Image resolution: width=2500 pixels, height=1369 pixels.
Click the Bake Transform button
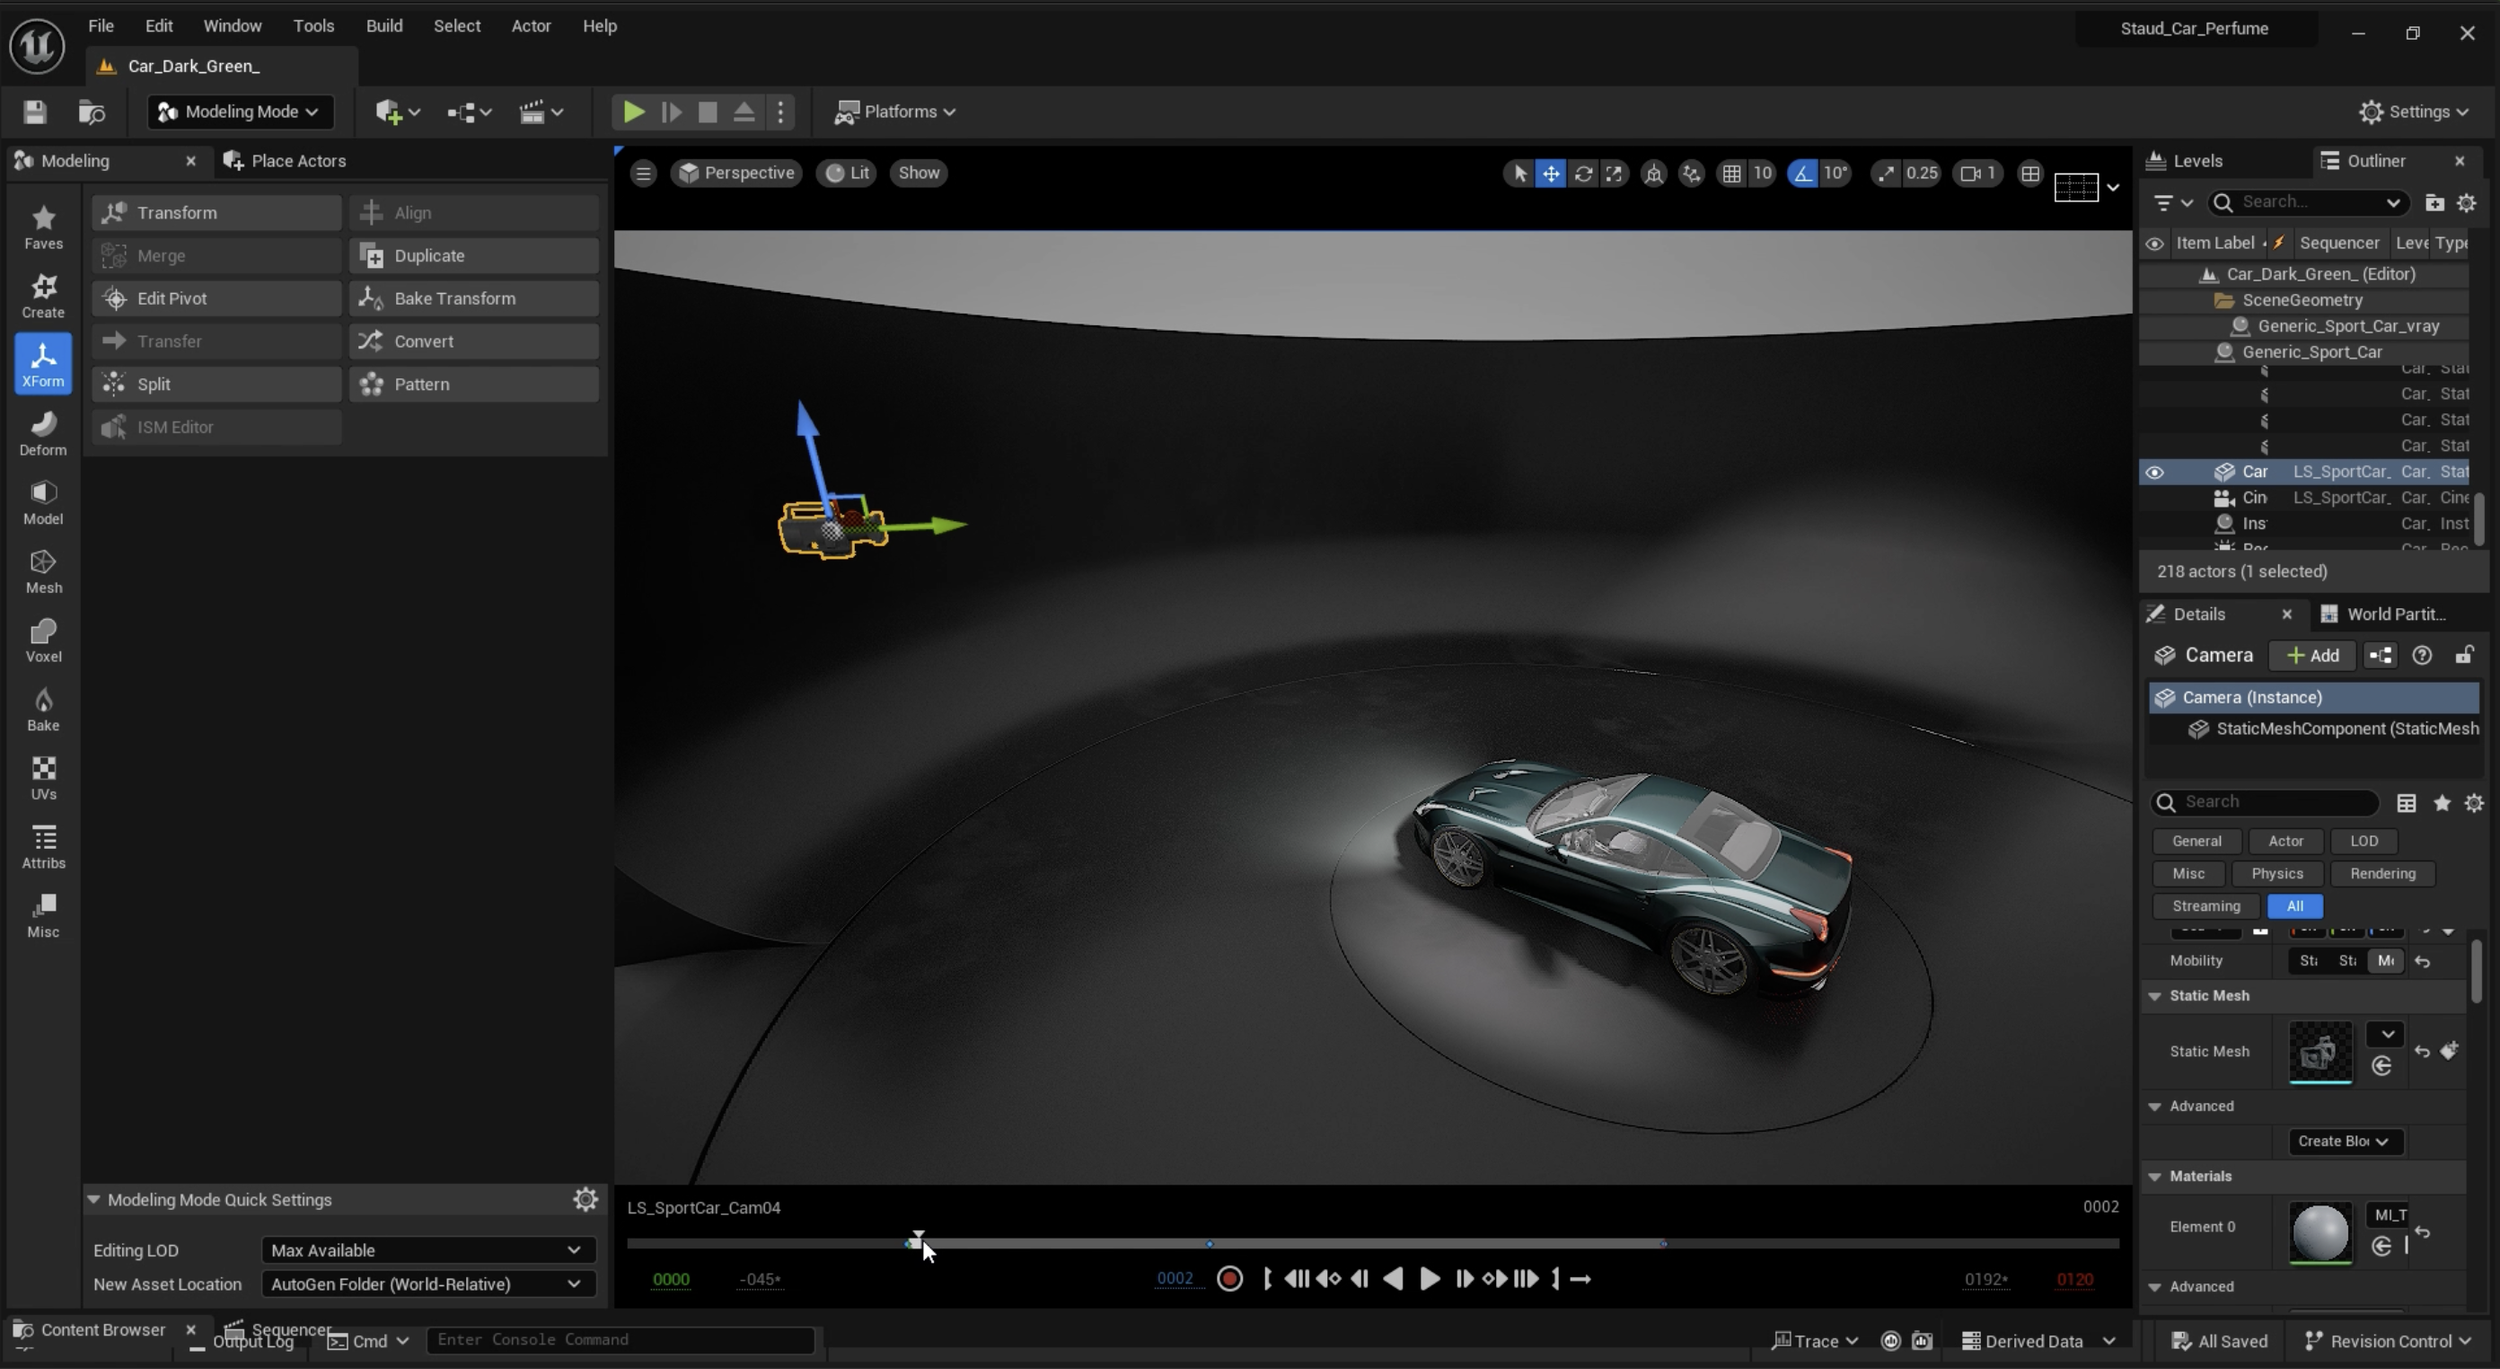tap(474, 299)
